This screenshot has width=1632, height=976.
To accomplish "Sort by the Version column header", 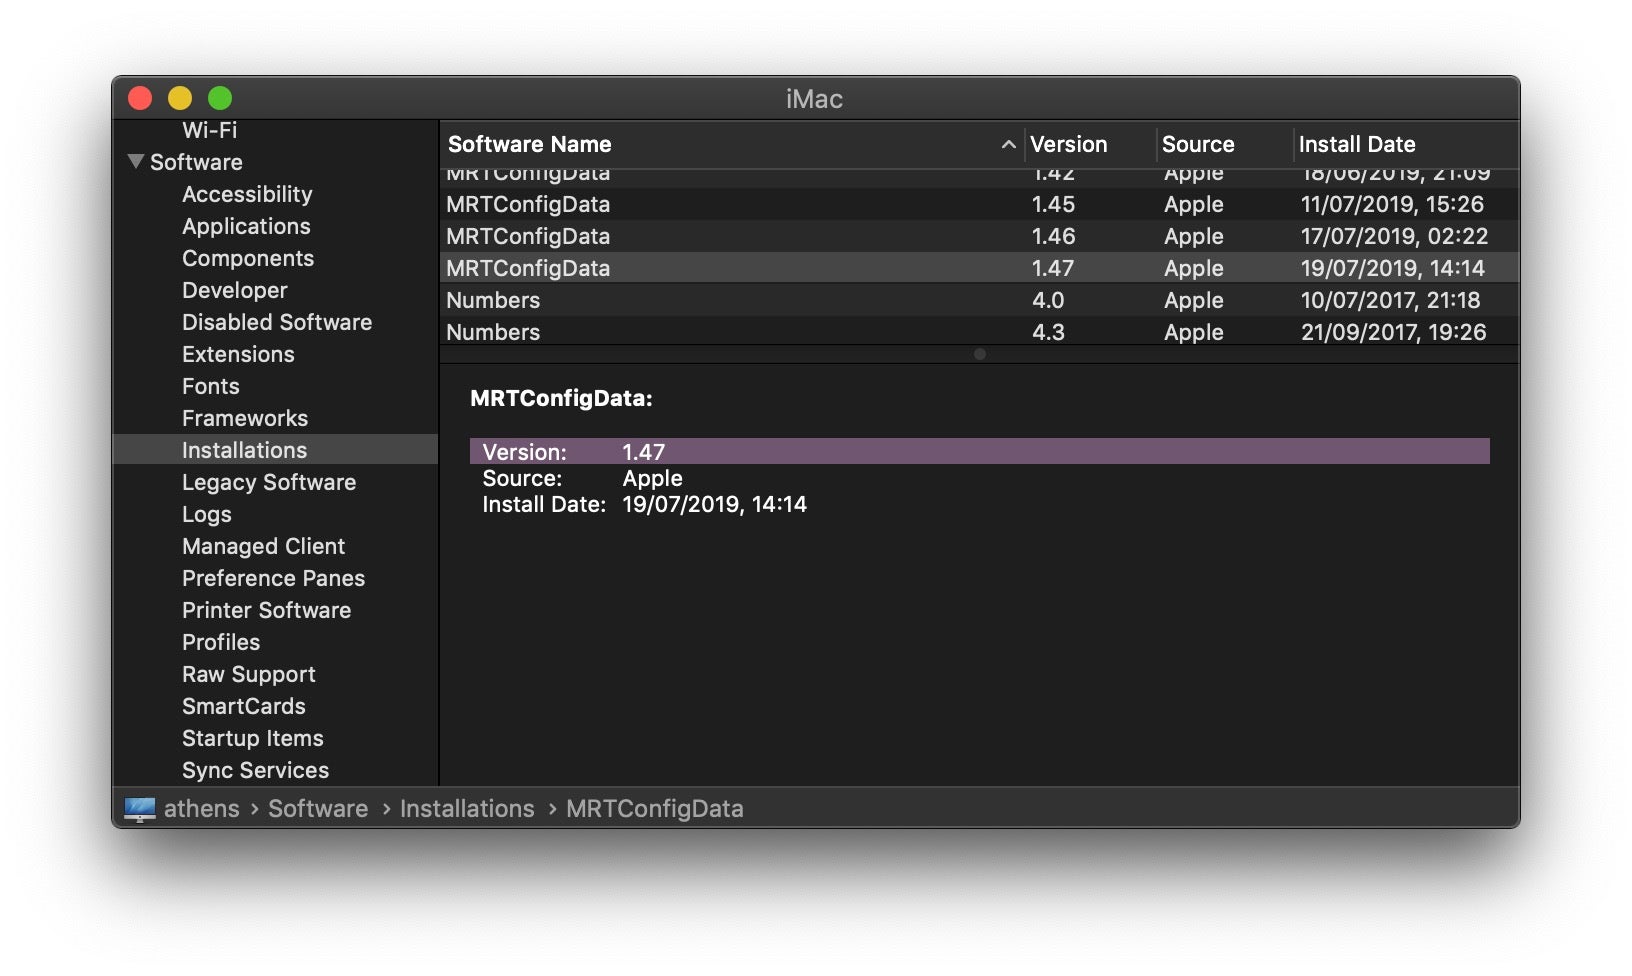I will 1068,144.
